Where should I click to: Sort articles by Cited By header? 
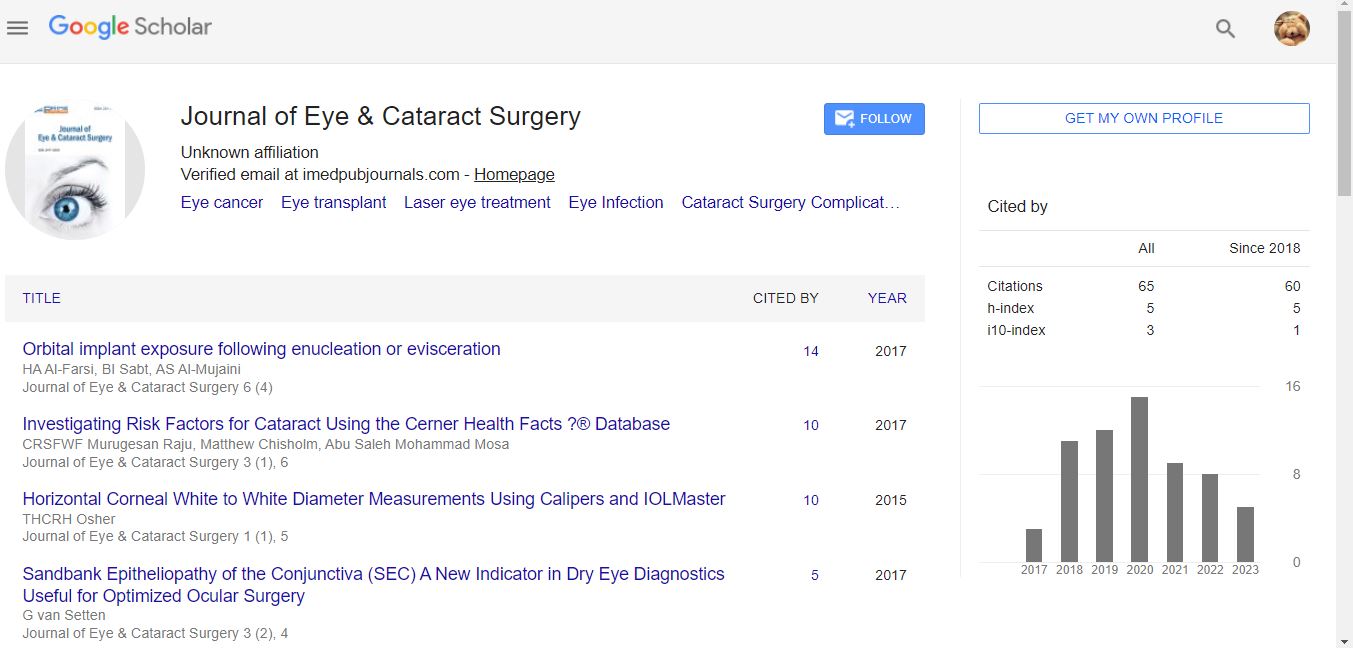point(785,298)
